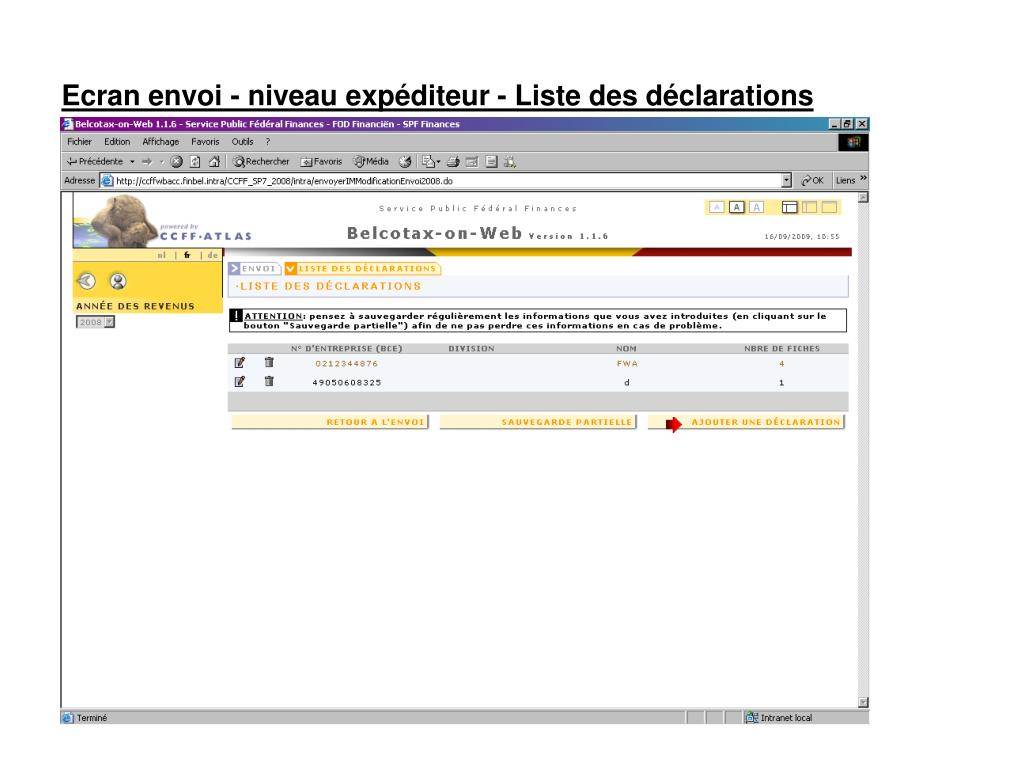Viewport: 1024px width, 768px height.
Task: Click the yellow back arrow icon in sidebar
Action: 87,281
